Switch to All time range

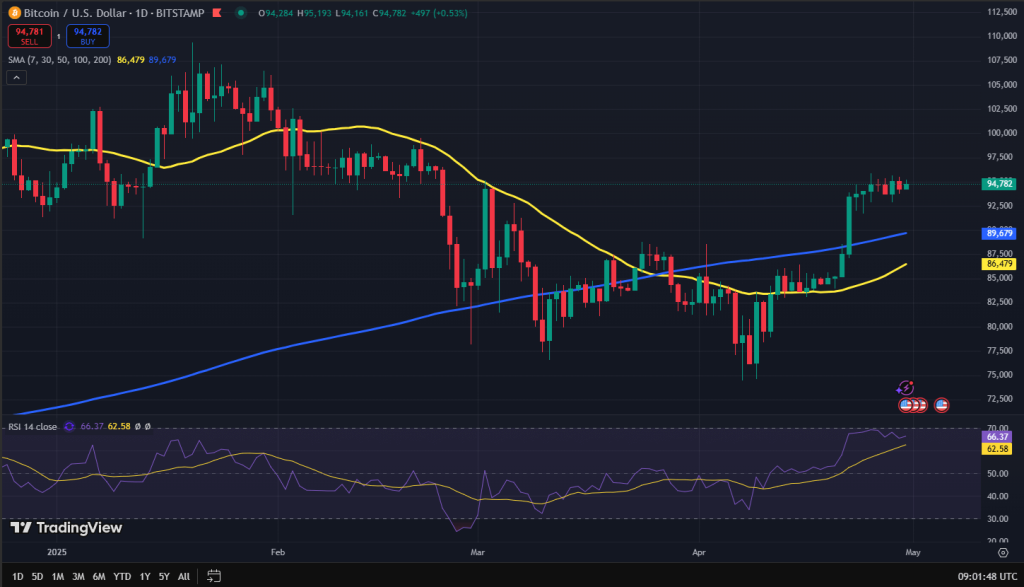point(184,576)
